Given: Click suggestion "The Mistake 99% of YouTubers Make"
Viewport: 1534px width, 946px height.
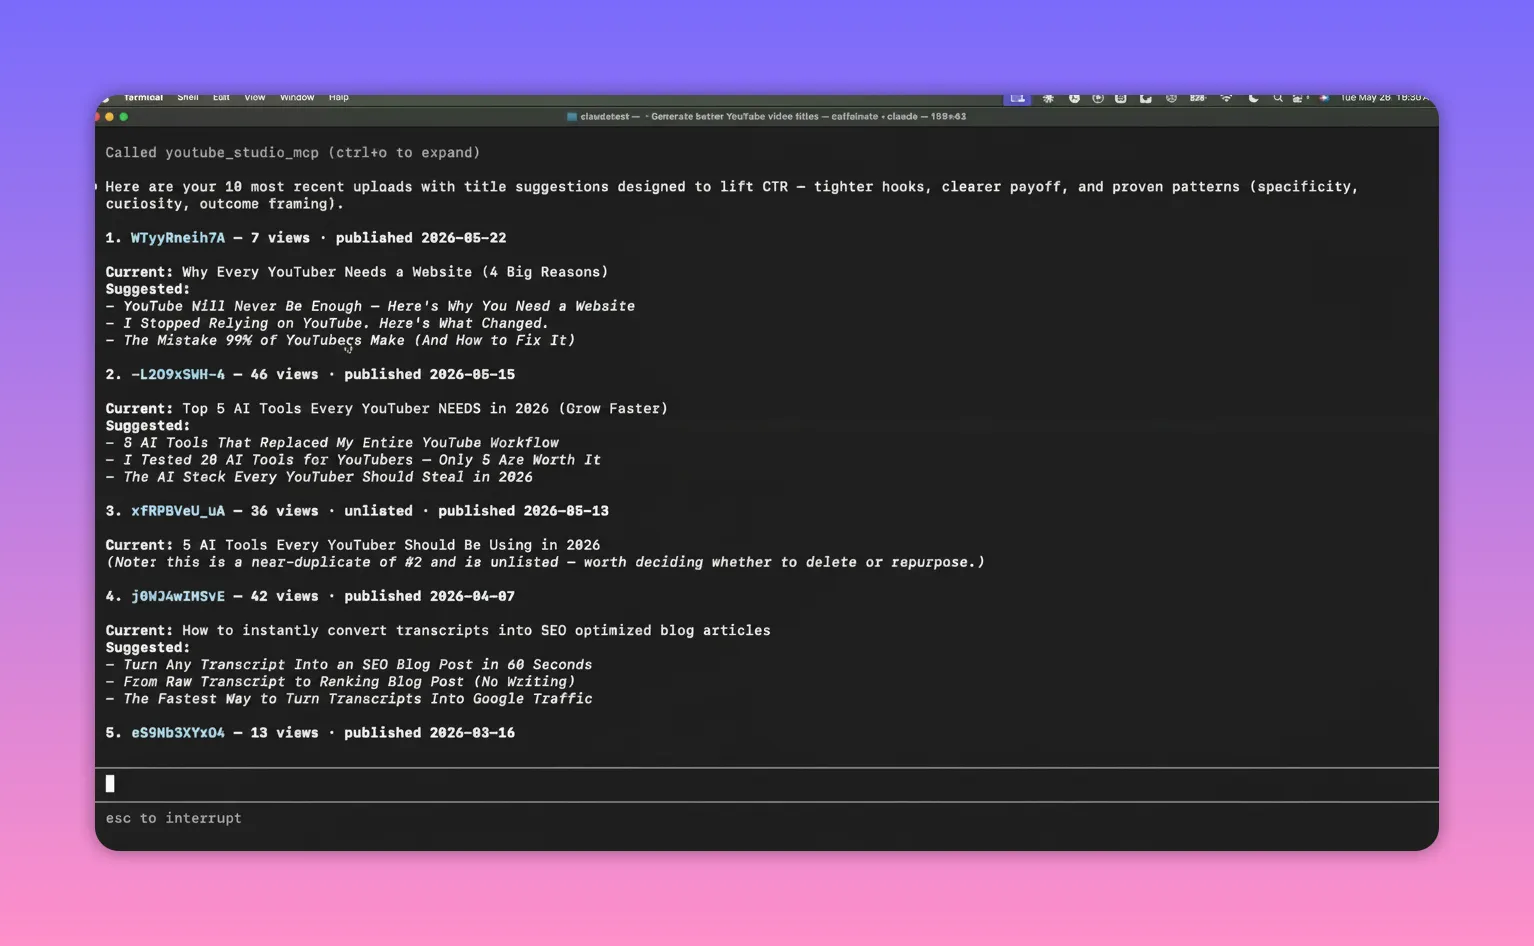Looking at the screenshot, I should (x=349, y=340).
